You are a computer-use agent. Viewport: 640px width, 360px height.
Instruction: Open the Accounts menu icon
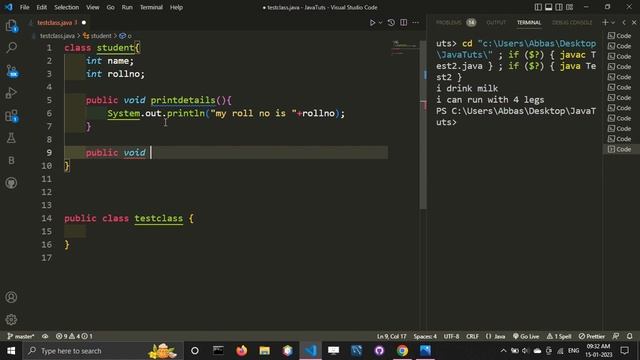[11, 297]
